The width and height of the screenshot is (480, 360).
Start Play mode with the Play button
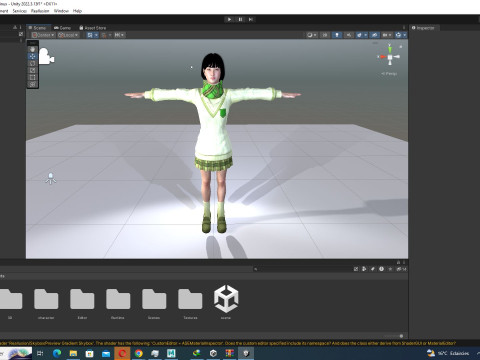[229, 19]
